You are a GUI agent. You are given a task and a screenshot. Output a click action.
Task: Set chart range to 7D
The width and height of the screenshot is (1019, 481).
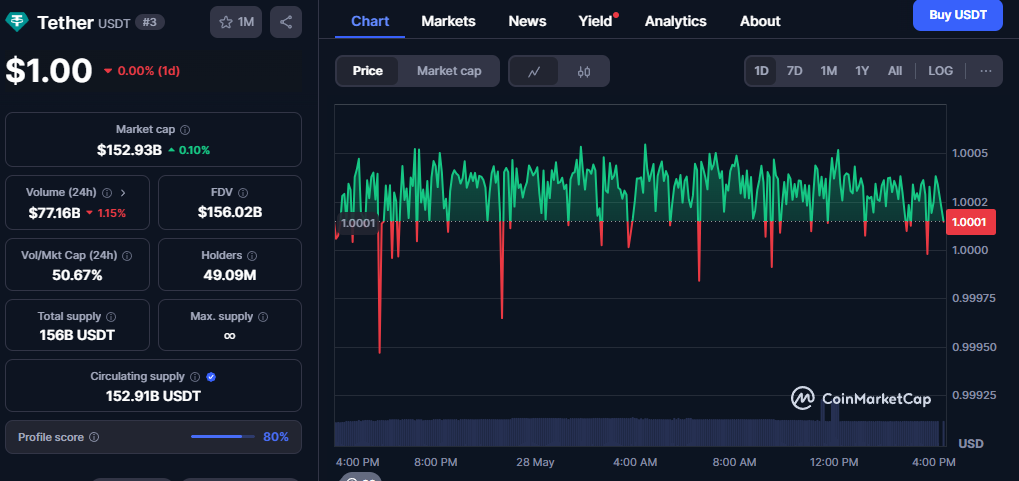pyautogui.click(x=794, y=71)
